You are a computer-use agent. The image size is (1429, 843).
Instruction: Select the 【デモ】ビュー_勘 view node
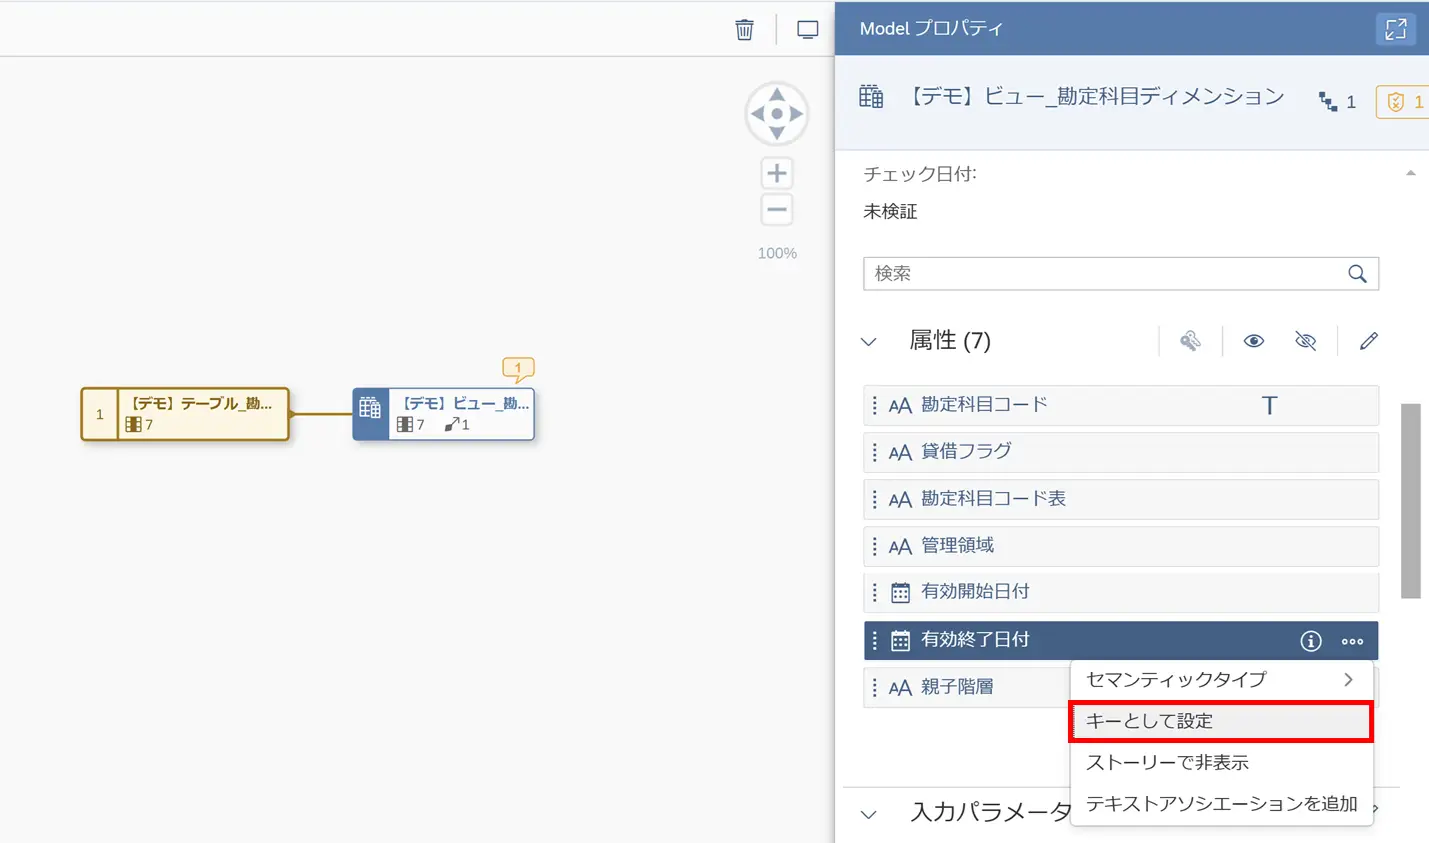(x=444, y=414)
